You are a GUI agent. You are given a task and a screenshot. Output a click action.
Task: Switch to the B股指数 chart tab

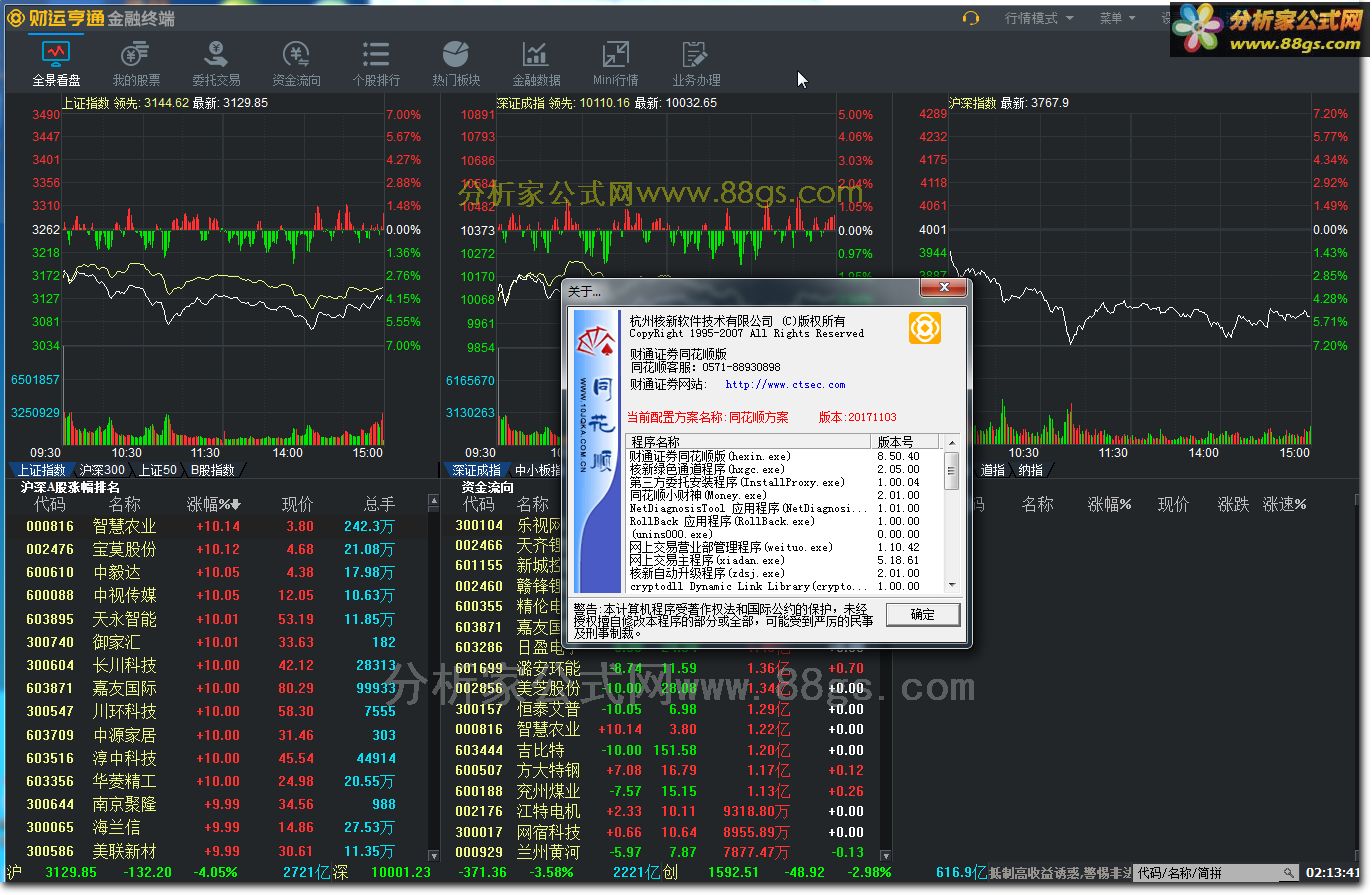[213, 470]
